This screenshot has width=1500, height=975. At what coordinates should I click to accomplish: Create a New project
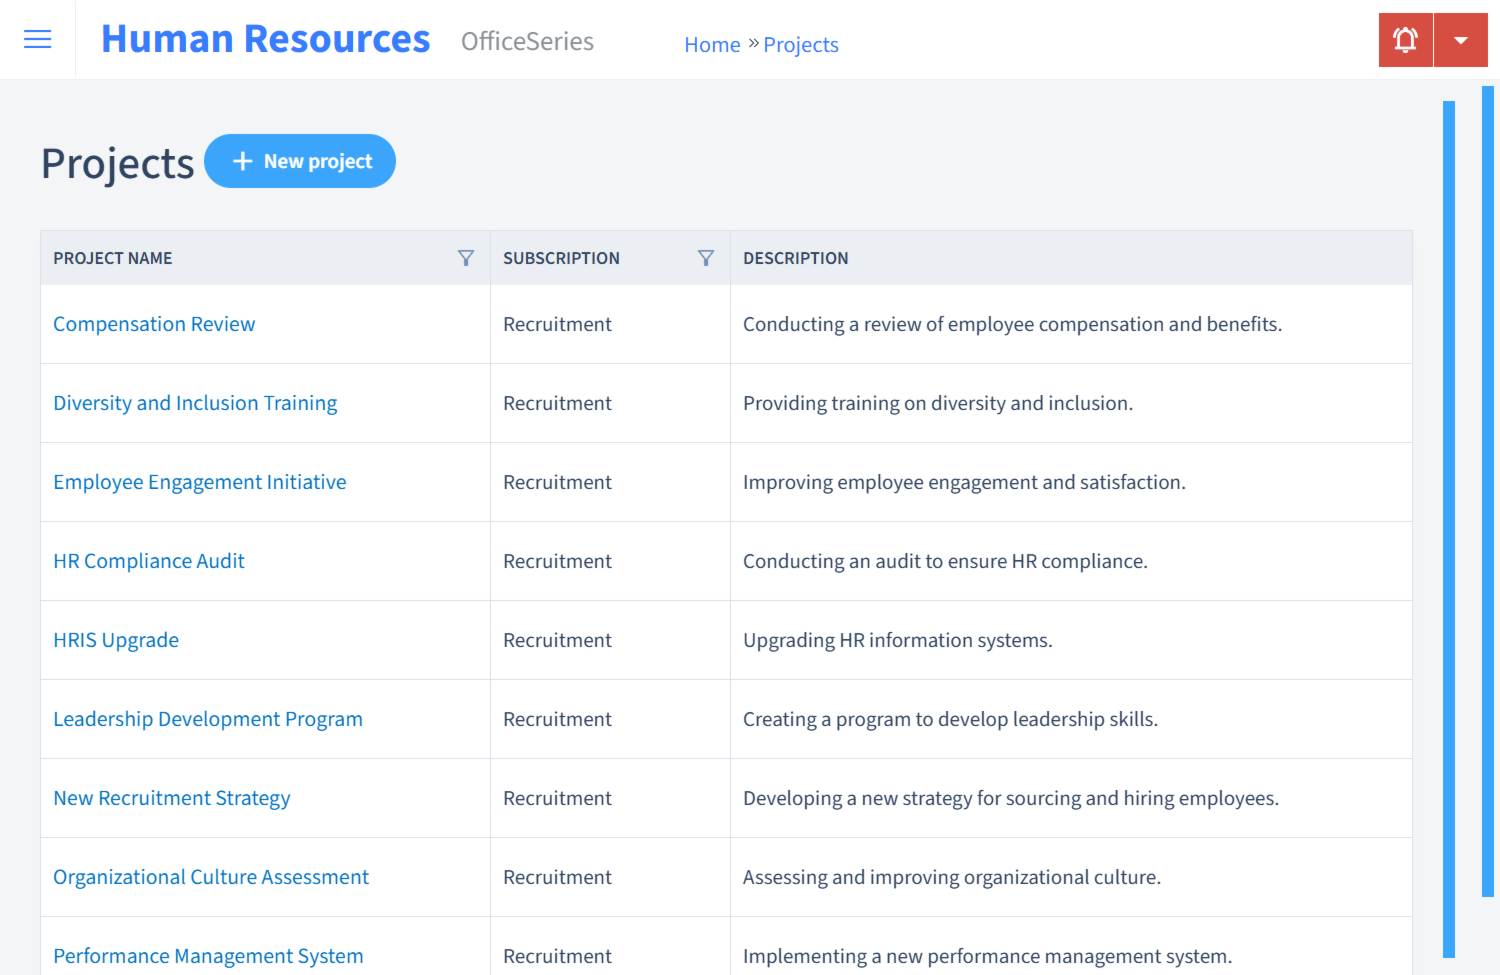(x=300, y=160)
